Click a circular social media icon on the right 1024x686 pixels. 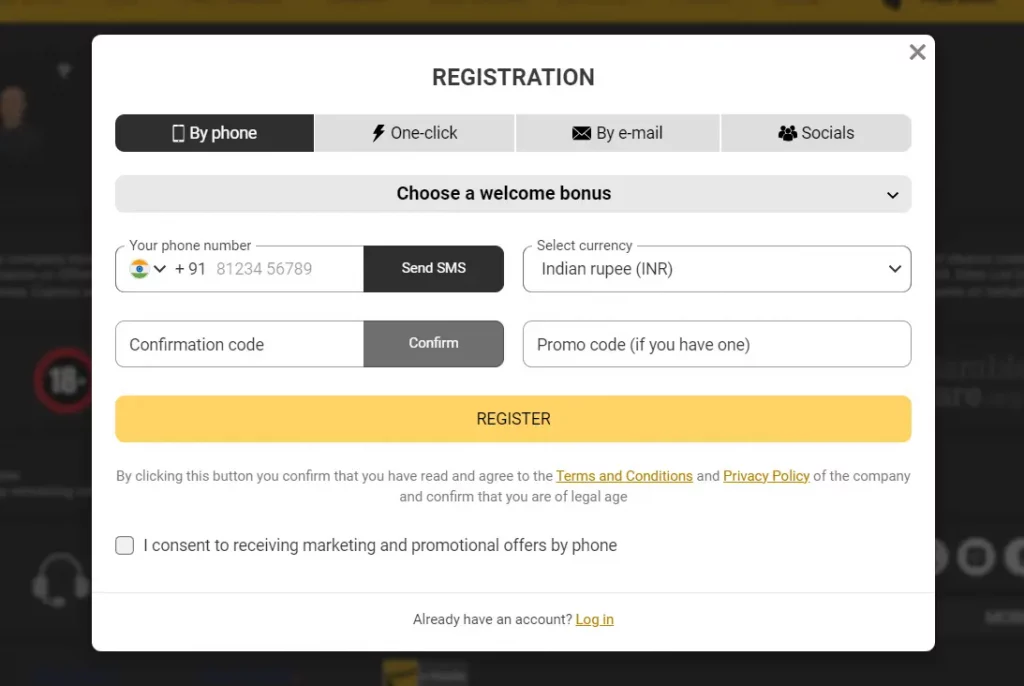[x=977, y=557]
